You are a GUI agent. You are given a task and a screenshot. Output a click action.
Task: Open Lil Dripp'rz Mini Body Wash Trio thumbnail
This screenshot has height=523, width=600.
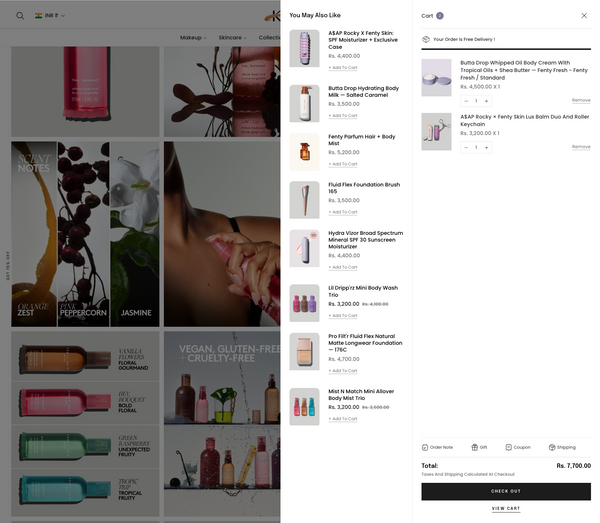(304, 303)
